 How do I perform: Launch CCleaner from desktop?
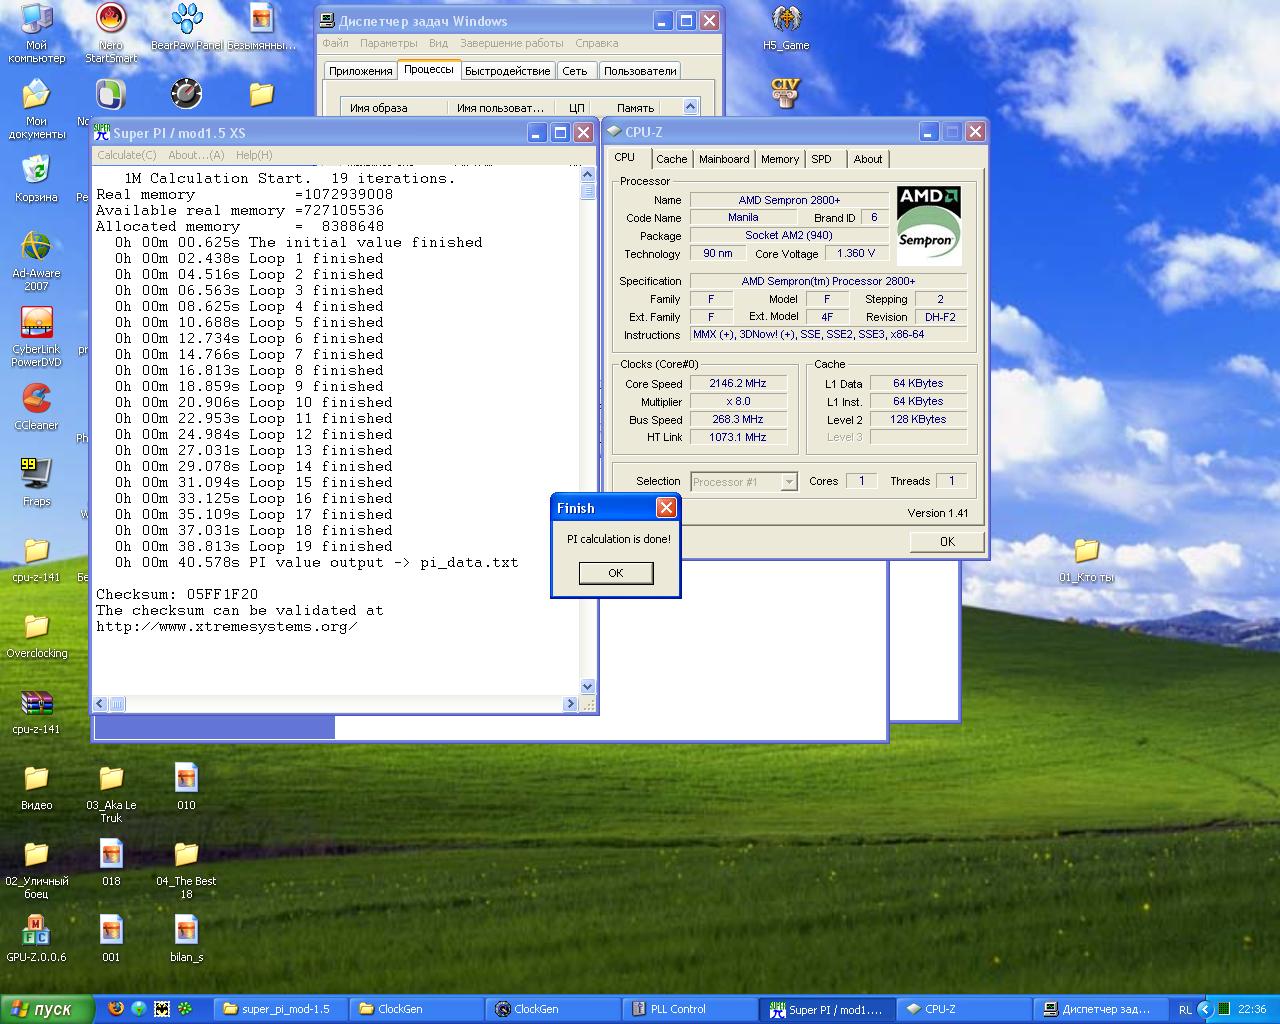pos(36,406)
